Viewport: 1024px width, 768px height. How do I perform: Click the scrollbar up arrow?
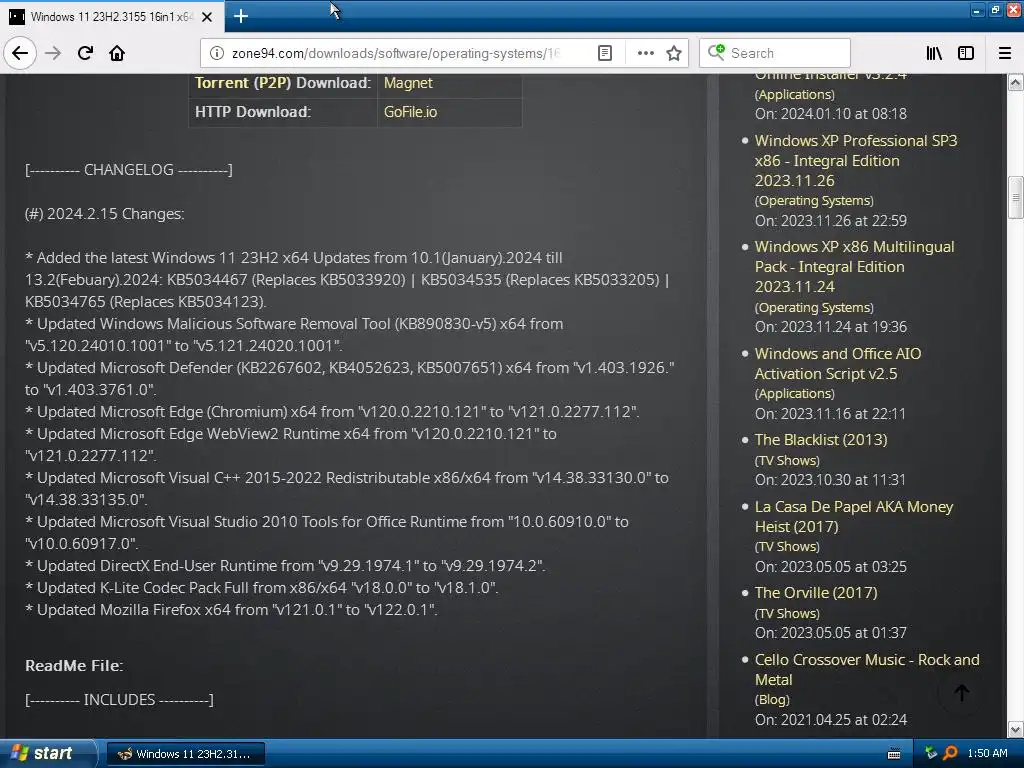pyautogui.click(x=1016, y=82)
